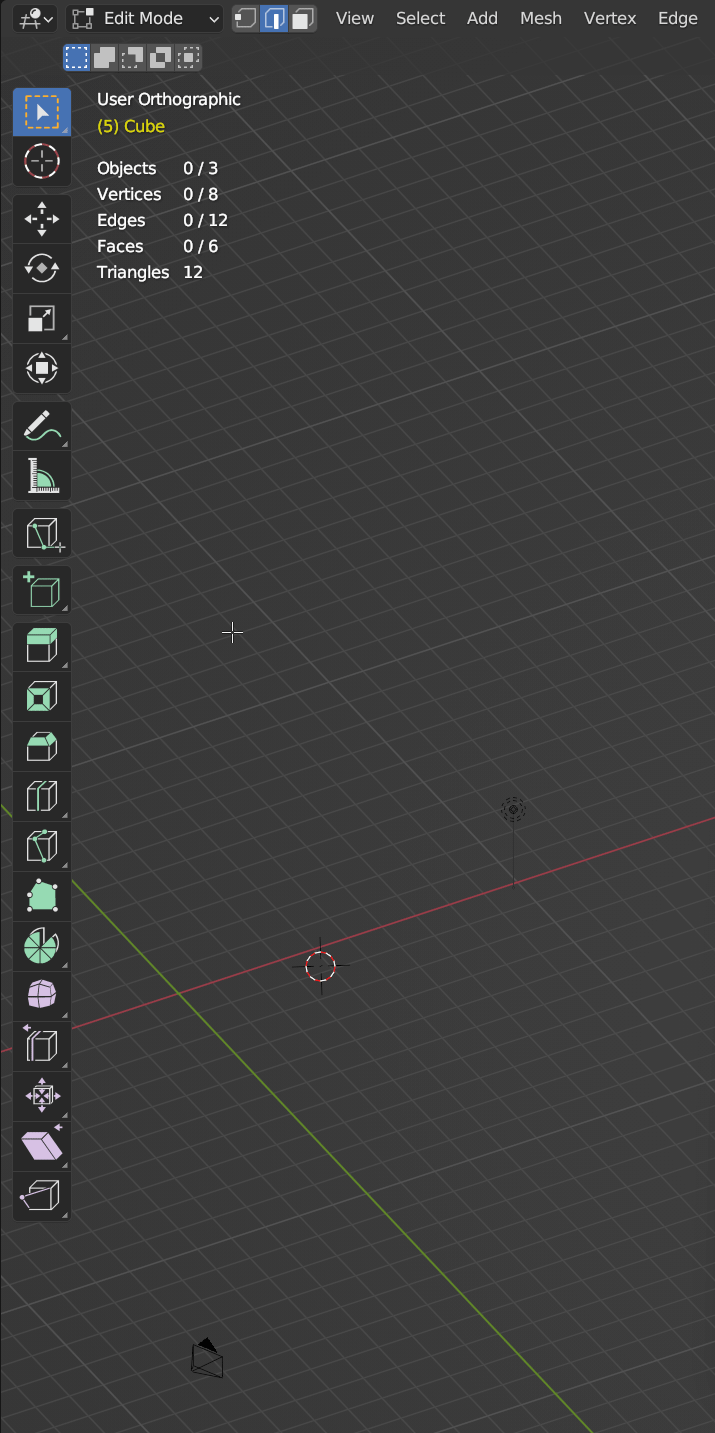Click the camera object in the viewport
Image resolution: width=715 pixels, height=1433 pixels.
click(x=207, y=1358)
